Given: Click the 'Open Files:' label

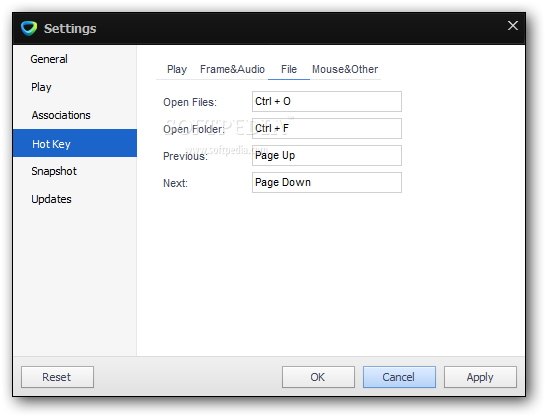Looking at the screenshot, I should pyautogui.click(x=190, y=102).
